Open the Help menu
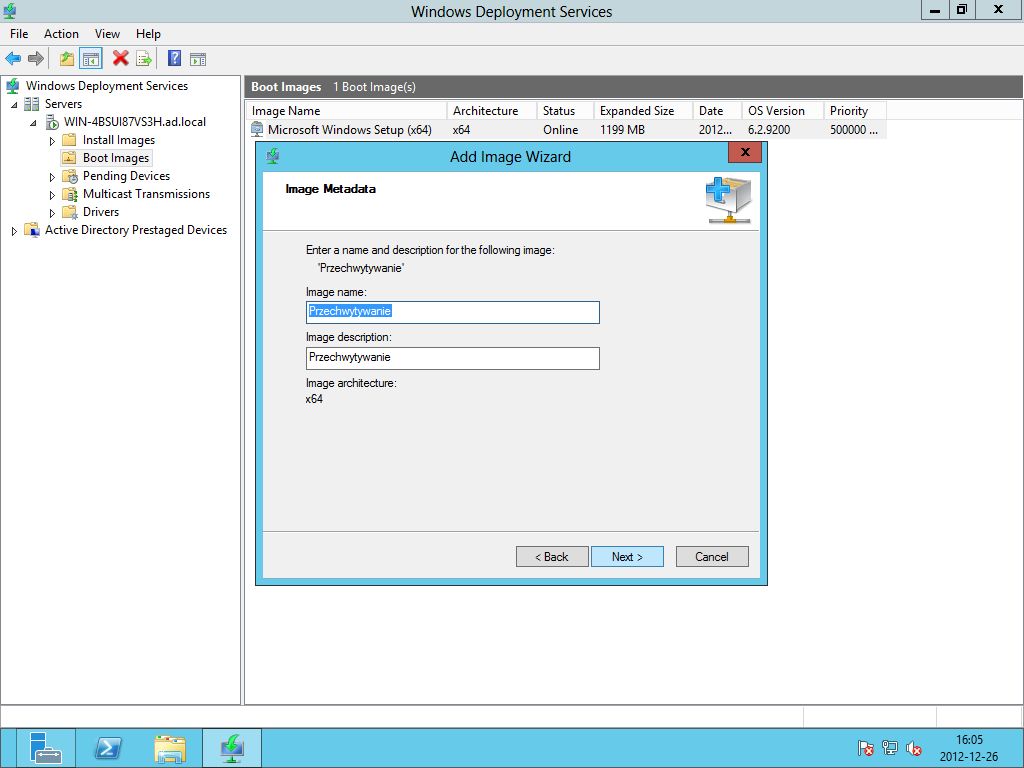The height and width of the screenshot is (768, 1024). click(x=148, y=34)
